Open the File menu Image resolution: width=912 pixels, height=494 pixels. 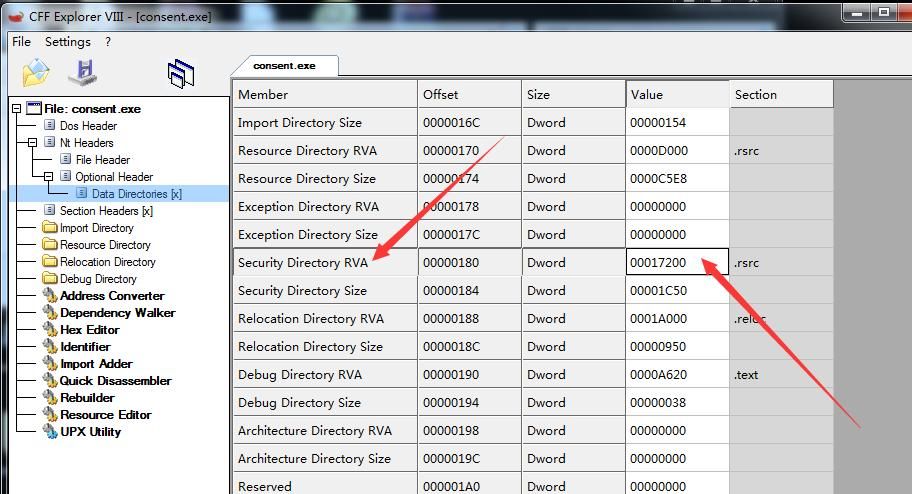pyautogui.click(x=21, y=42)
